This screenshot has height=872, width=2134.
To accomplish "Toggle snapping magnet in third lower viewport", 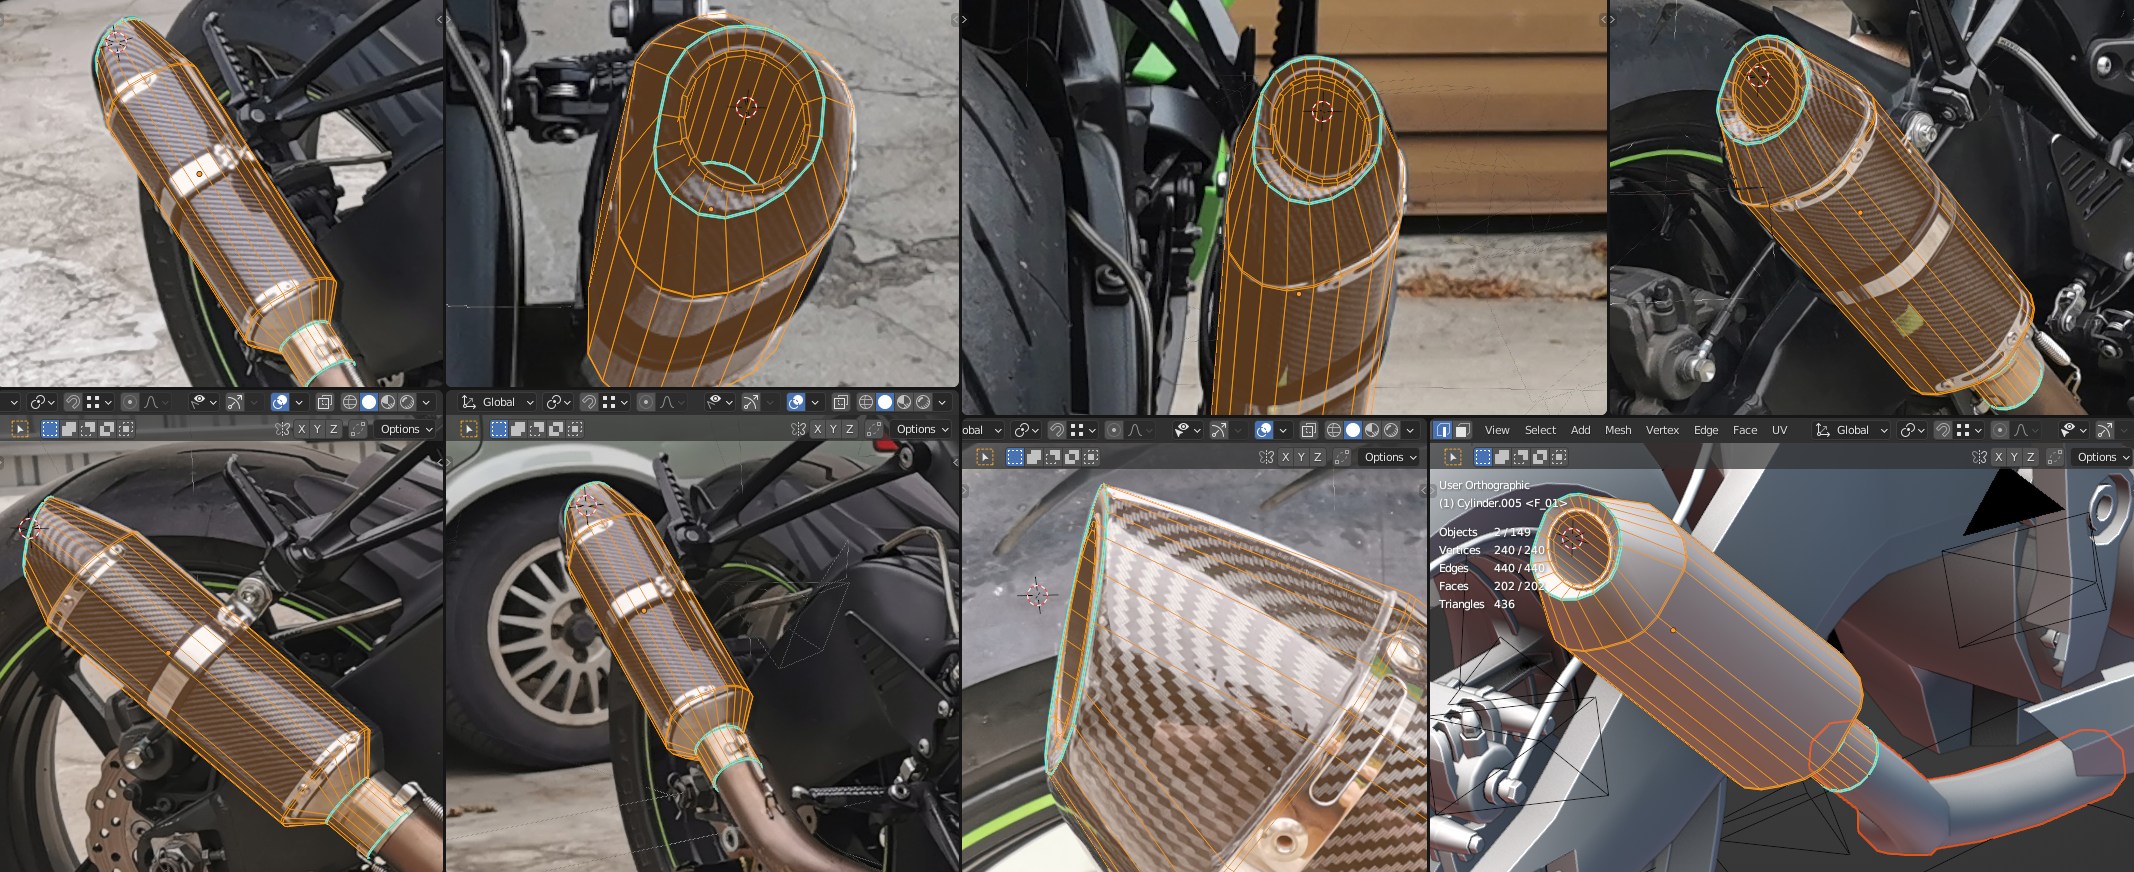I will tap(1057, 430).
